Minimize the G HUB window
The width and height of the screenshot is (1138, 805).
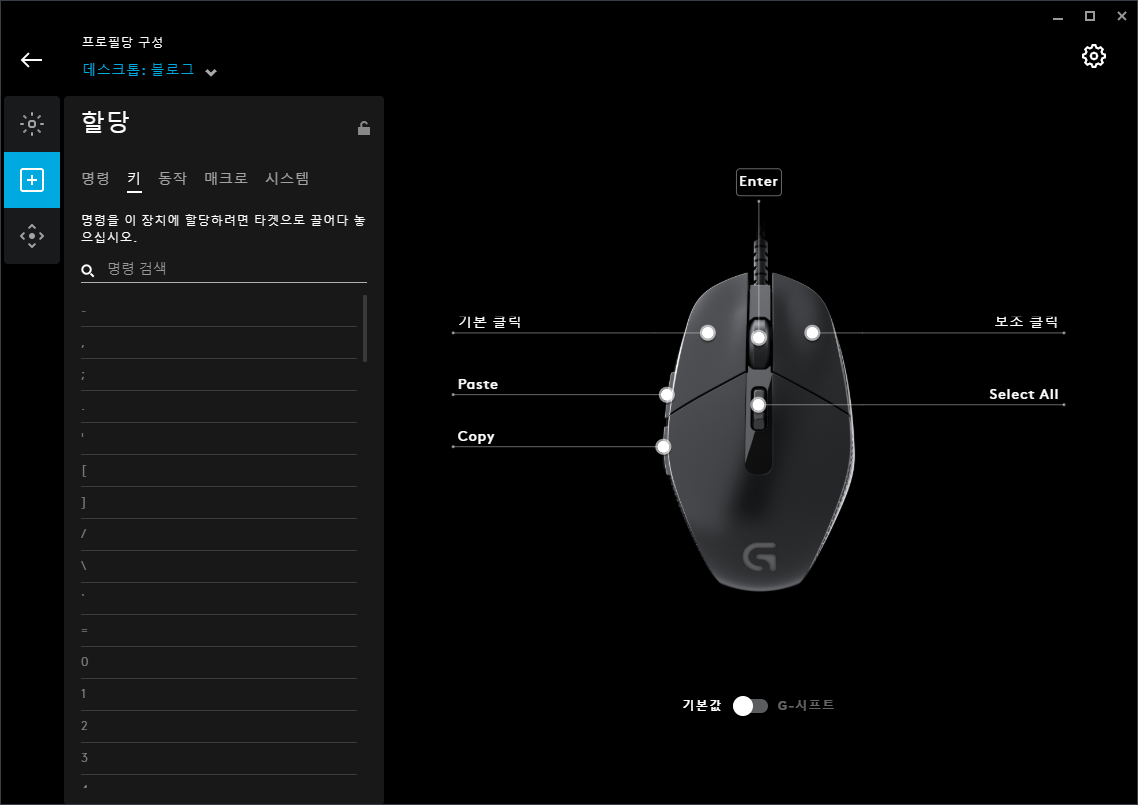(x=1057, y=16)
